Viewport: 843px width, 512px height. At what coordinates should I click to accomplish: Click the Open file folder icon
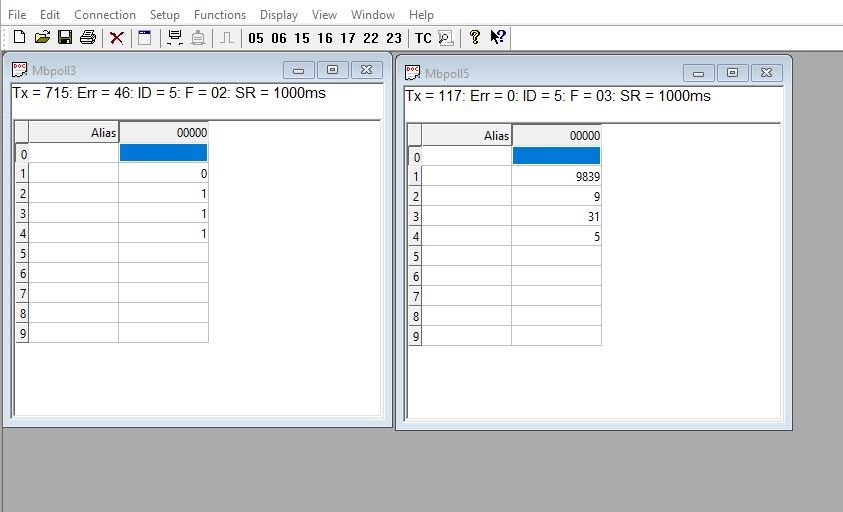(42, 38)
